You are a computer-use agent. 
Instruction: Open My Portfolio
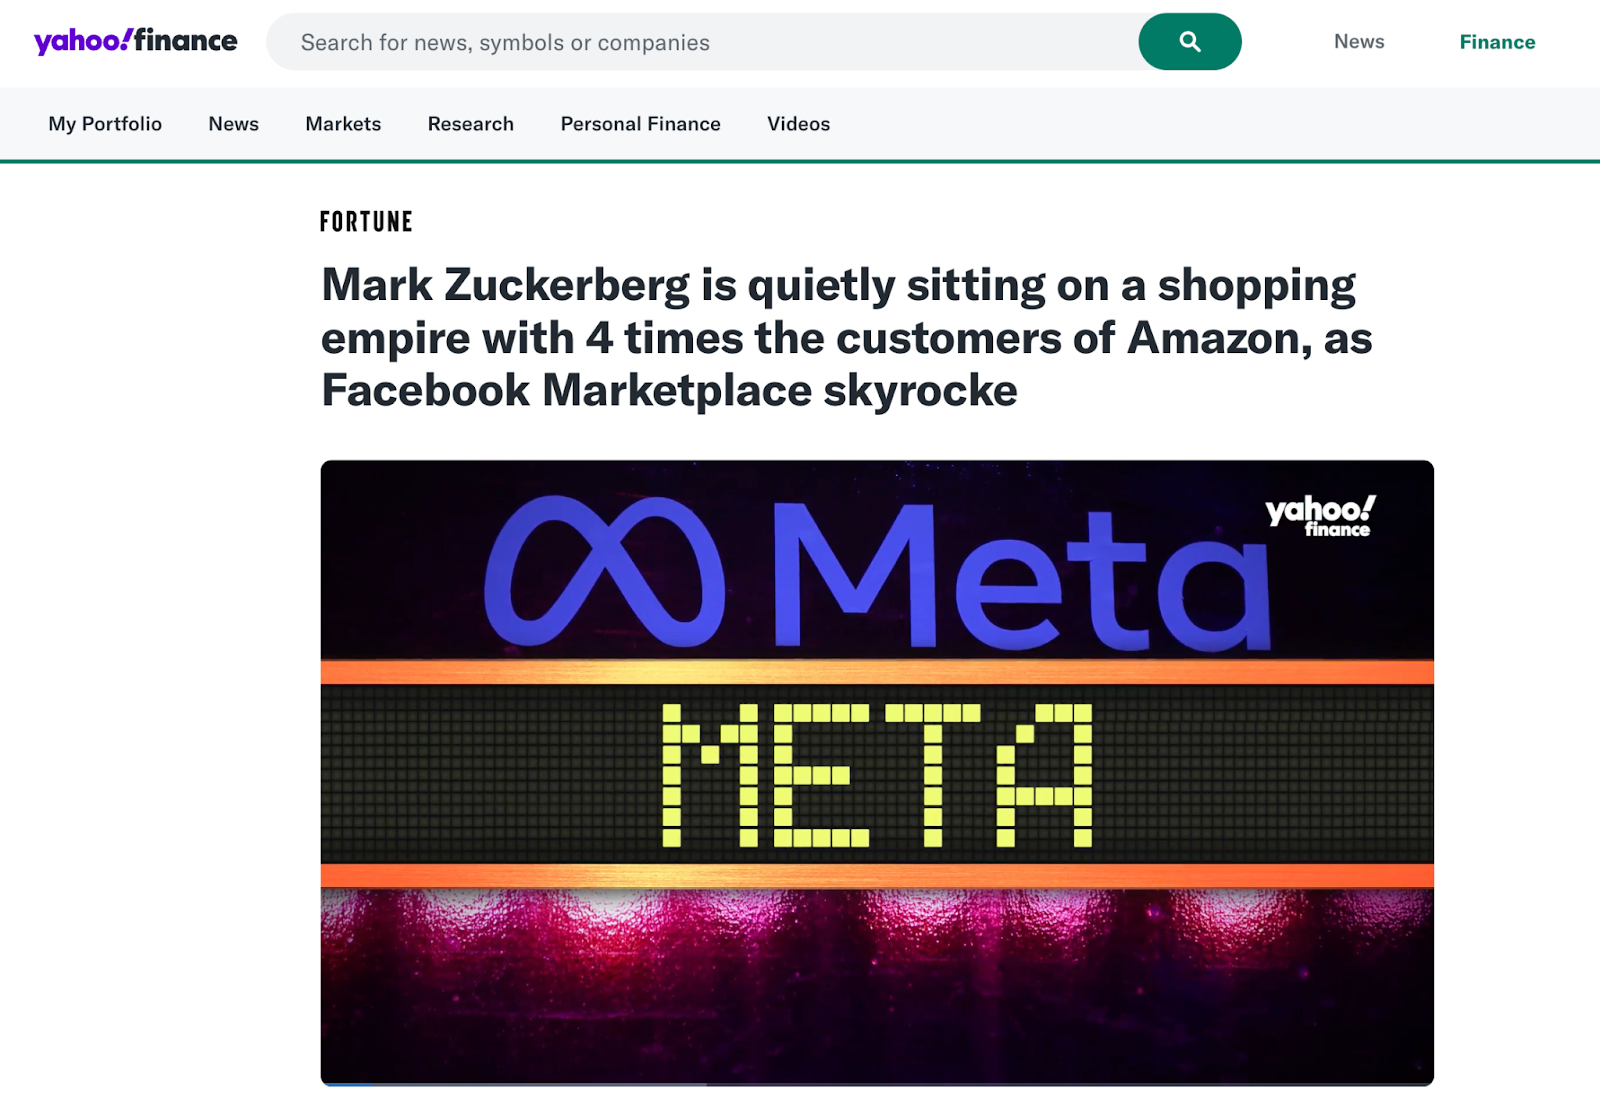(105, 123)
